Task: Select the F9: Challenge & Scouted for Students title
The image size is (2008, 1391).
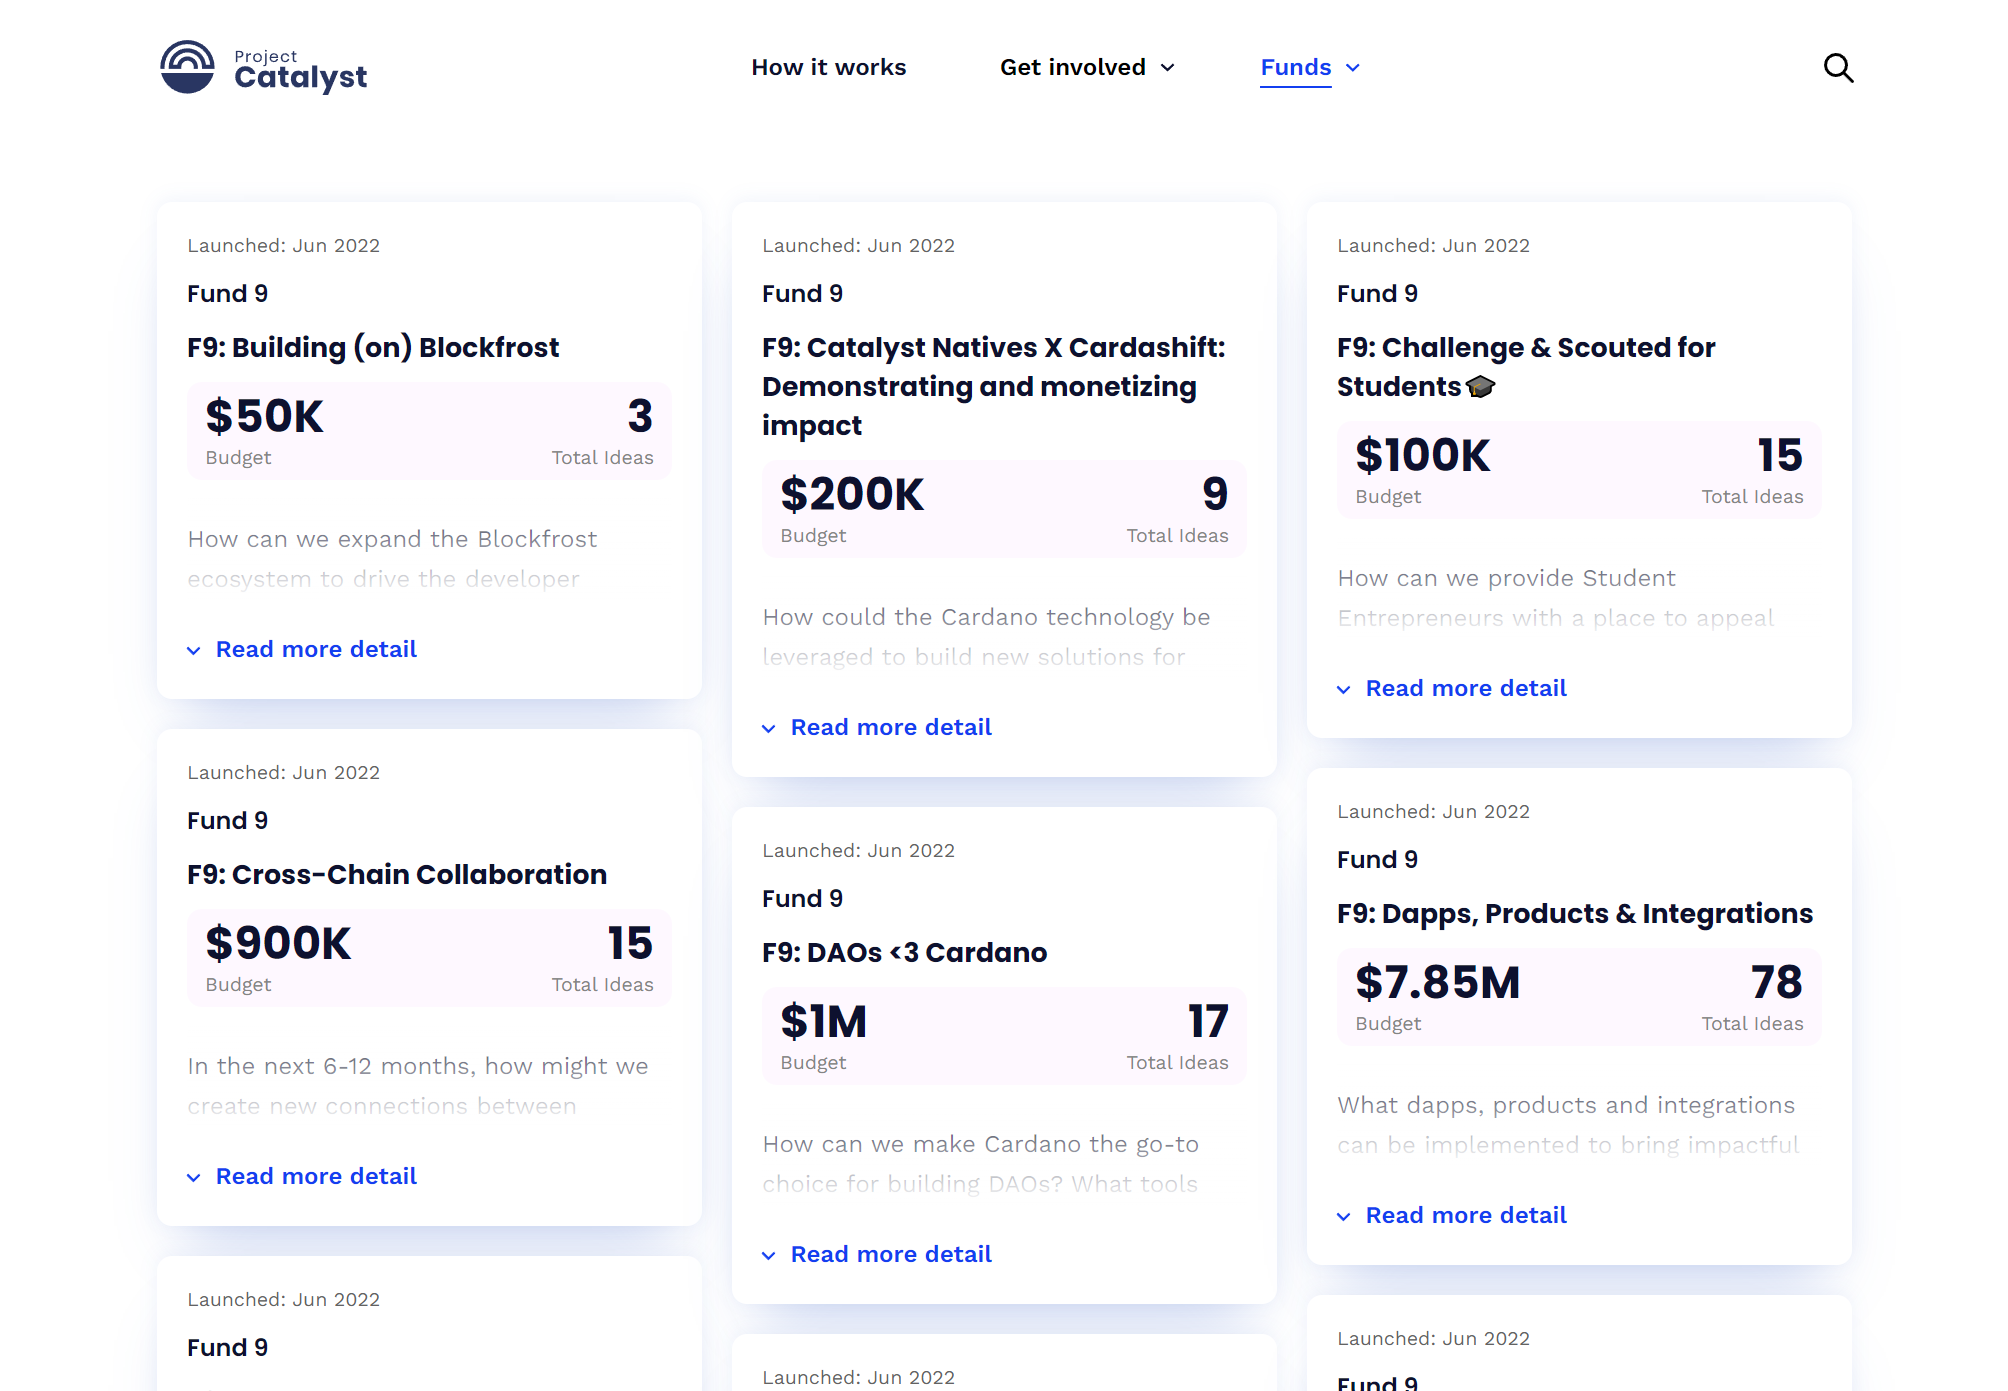Action: pyautogui.click(x=1526, y=367)
